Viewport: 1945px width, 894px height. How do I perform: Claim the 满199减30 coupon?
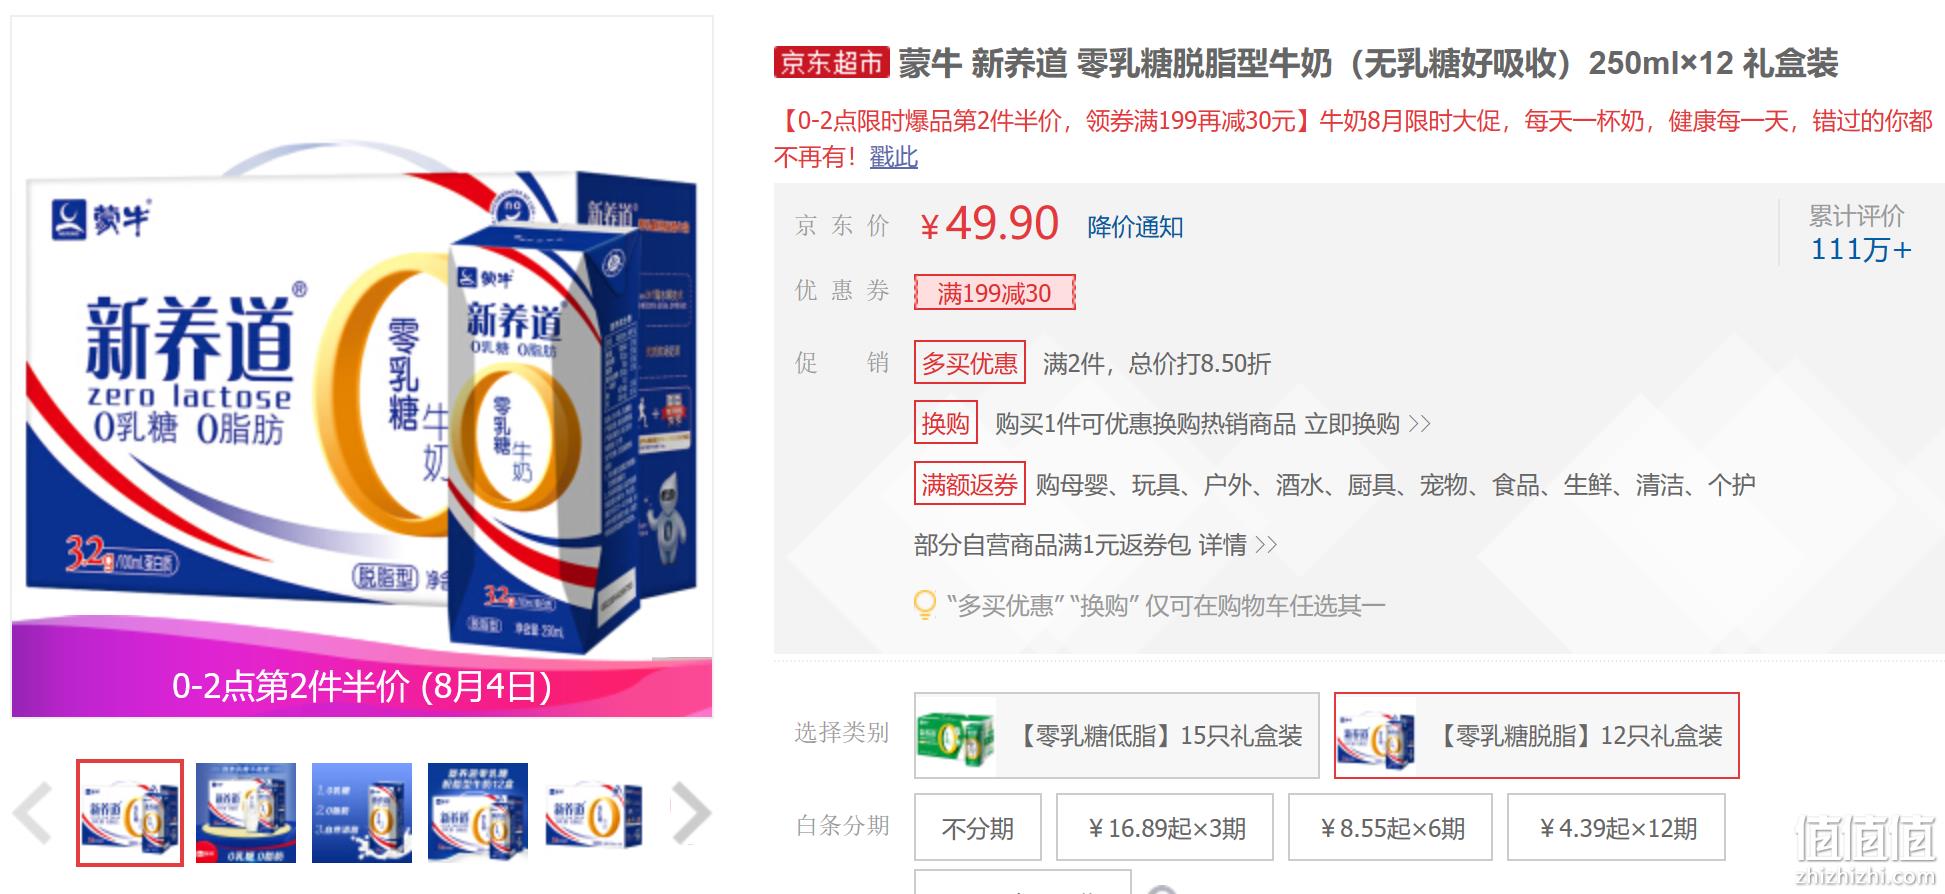[995, 293]
